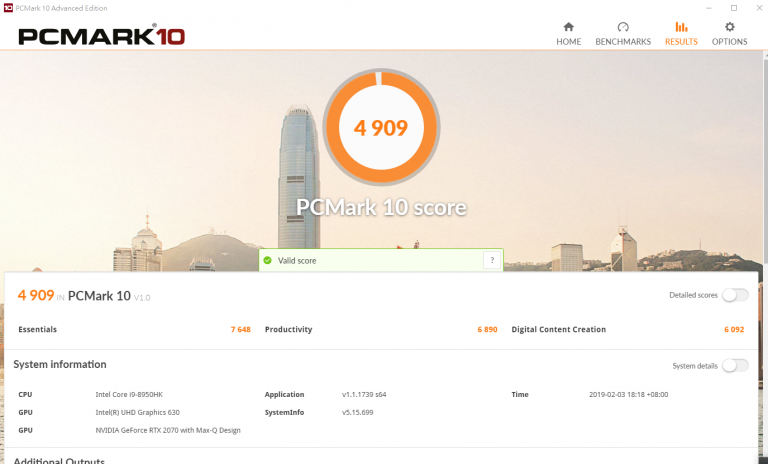
Task: Select Digital Content Creation score row
Action: point(628,329)
